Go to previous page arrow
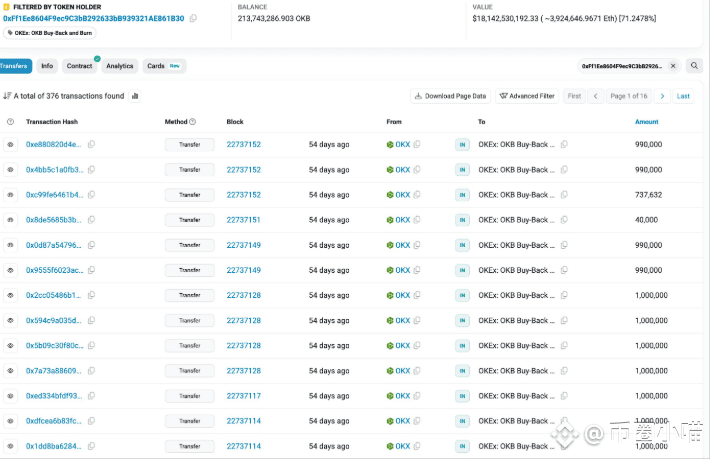Image resolution: width=712 pixels, height=460 pixels. click(595, 96)
